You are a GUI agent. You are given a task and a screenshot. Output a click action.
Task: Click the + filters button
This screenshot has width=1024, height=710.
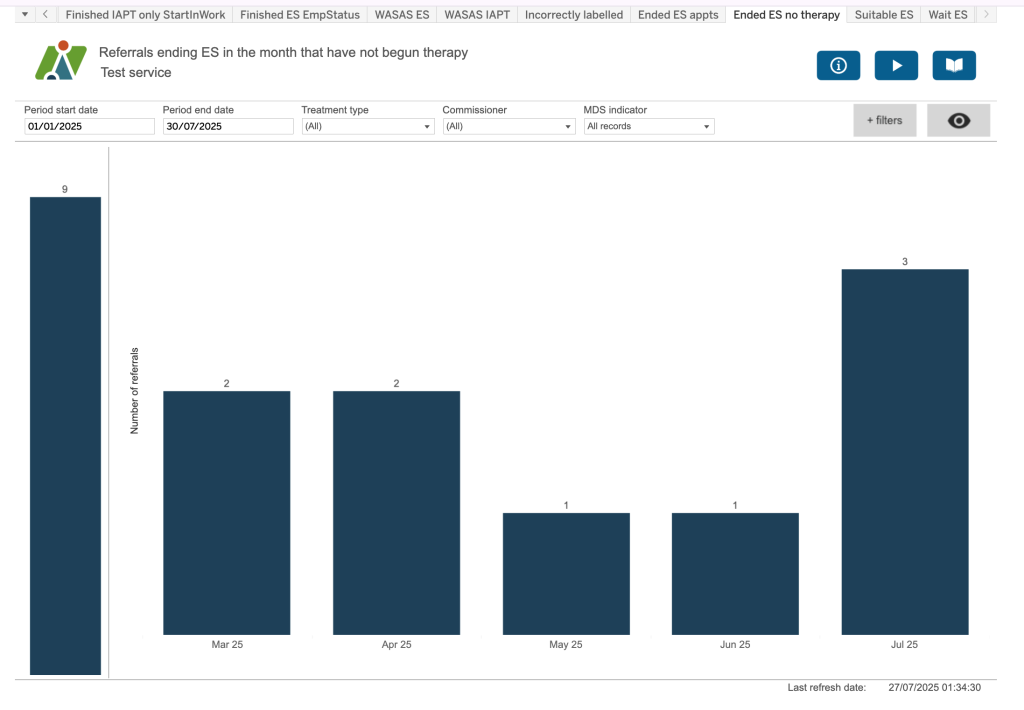point(884,120)
